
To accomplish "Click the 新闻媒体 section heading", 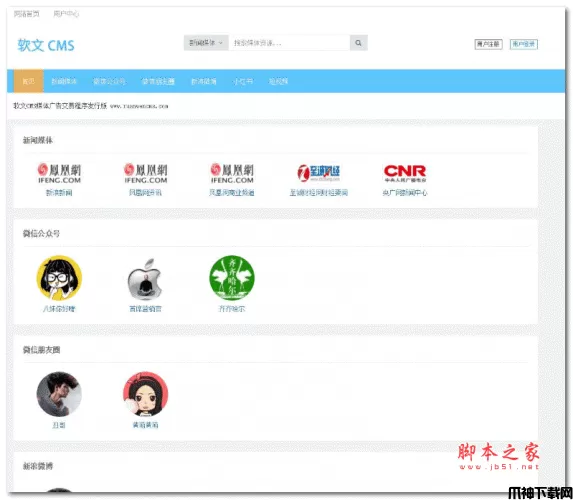I will (38, 140).
